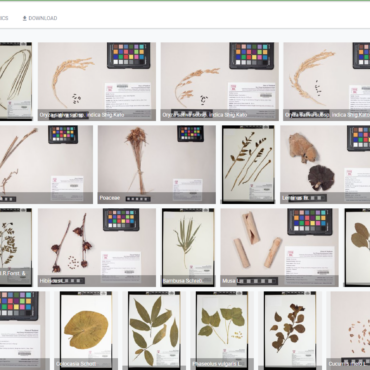
Task: Open the Poaceae specimen thumbnail
Action: (x=157, y=164)
